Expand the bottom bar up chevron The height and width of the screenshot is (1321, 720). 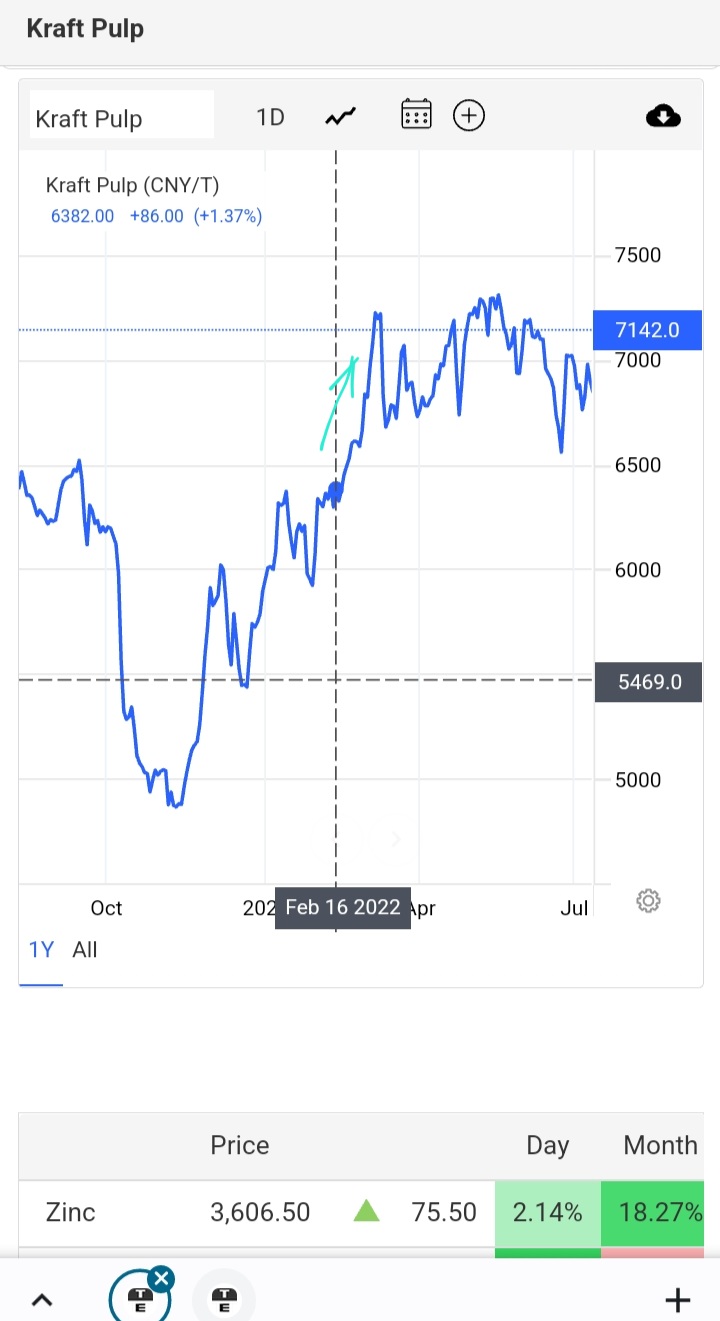(41, 1300)
